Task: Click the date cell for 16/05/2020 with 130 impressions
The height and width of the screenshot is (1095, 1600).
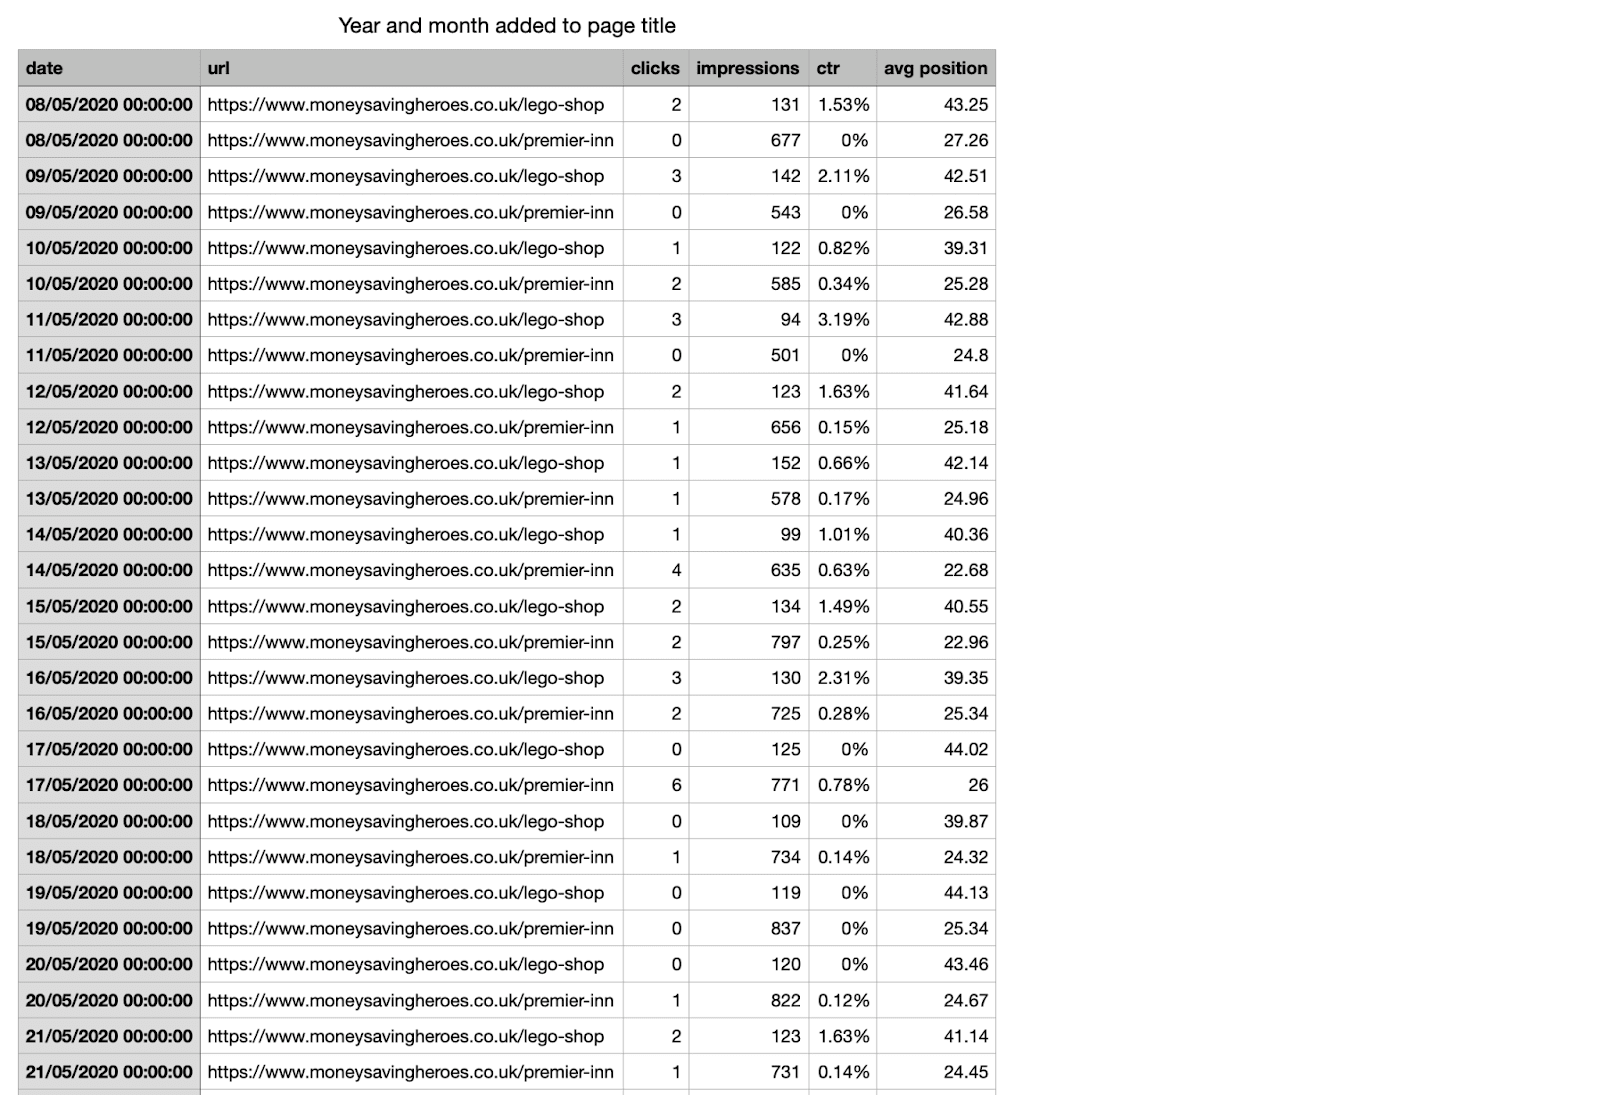Action: (x=109, y=677)
